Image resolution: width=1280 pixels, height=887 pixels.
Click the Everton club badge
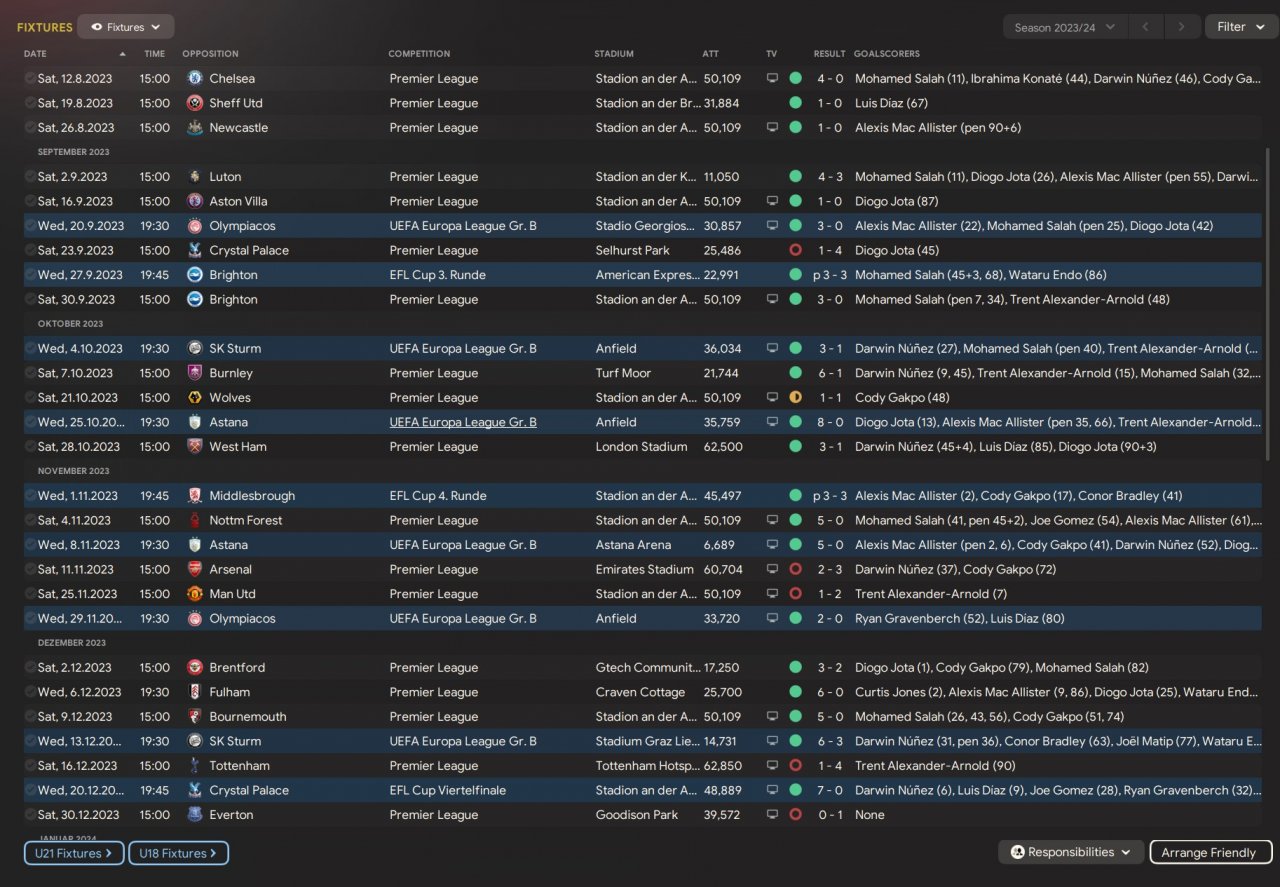(195, 815)
